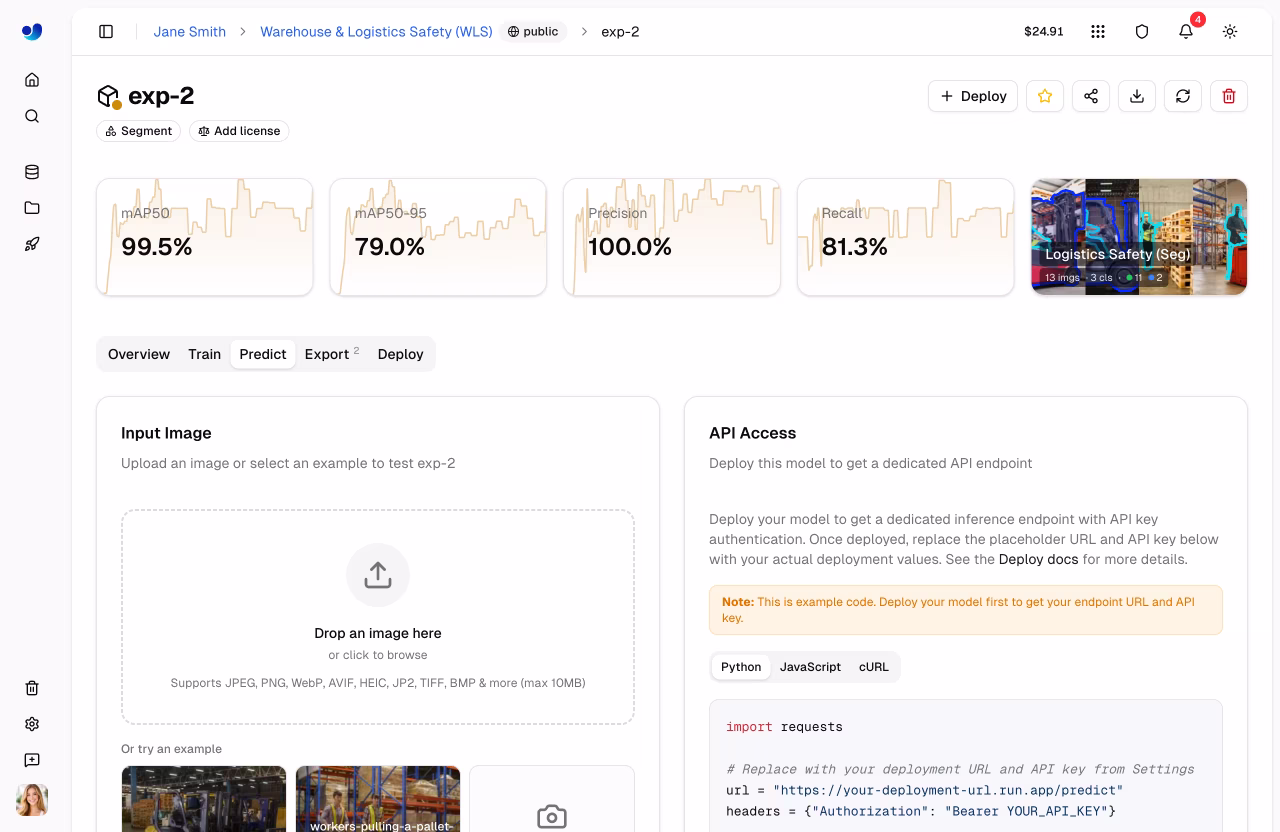Delete exp-2 with red trash icon
The height and width of the screenshot is (832, 1280).
1229,96
